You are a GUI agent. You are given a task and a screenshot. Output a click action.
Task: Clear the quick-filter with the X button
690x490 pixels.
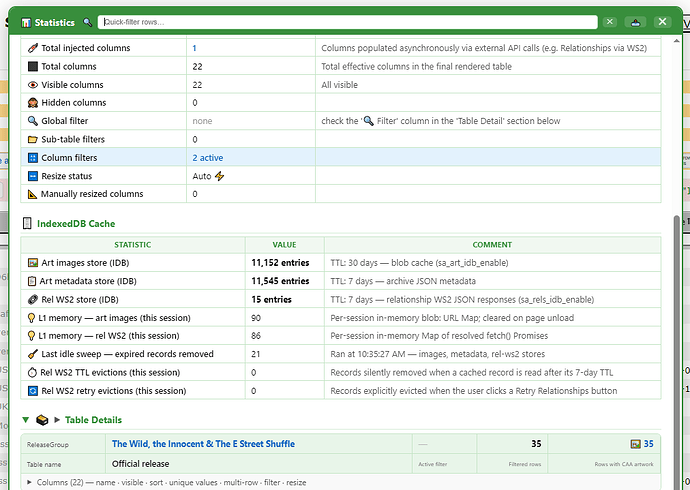pos(609,22)
